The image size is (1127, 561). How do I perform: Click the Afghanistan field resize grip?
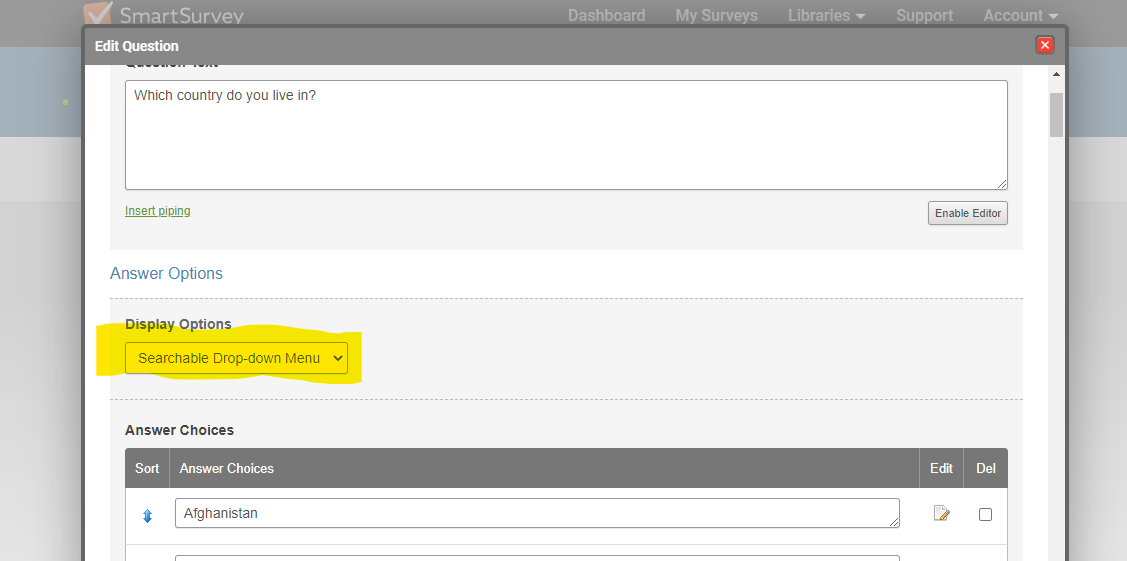[x=893, y=521]
